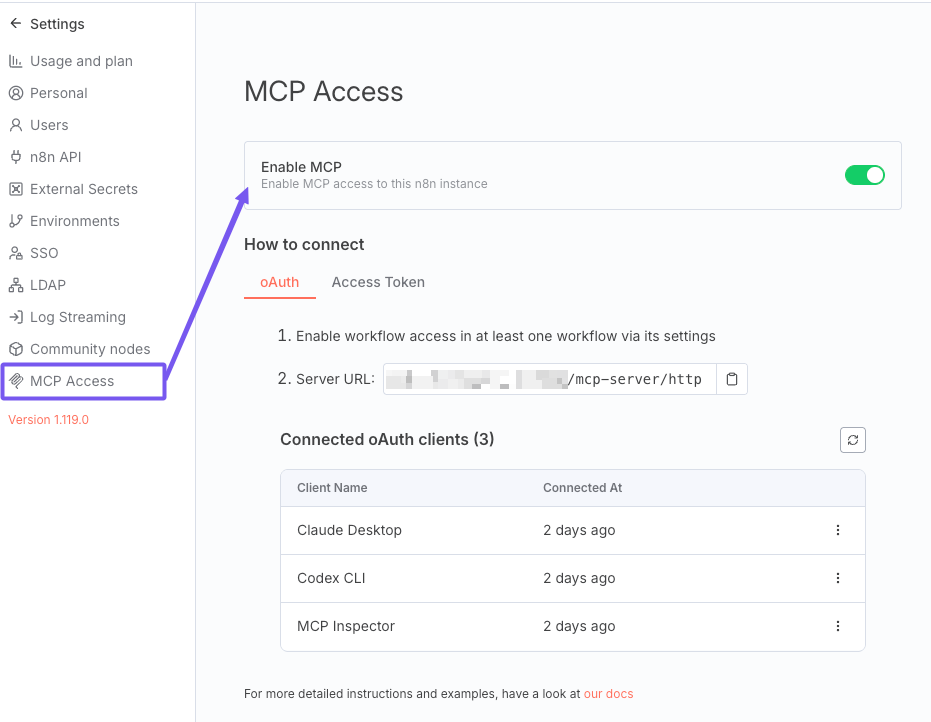Image resolution: width=931 pixels, height=722 pixels.
Task: Select the Log Streaming icon
Action: click(17, 317)
